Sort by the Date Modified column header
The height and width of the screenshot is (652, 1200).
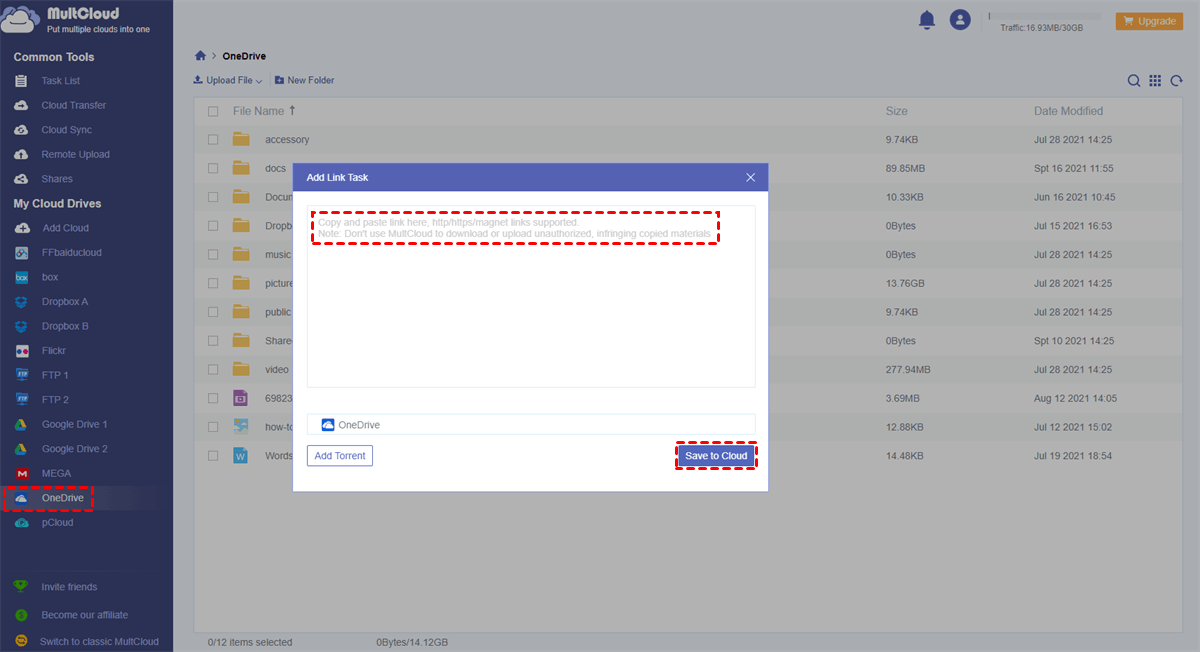click(1068, 111)
